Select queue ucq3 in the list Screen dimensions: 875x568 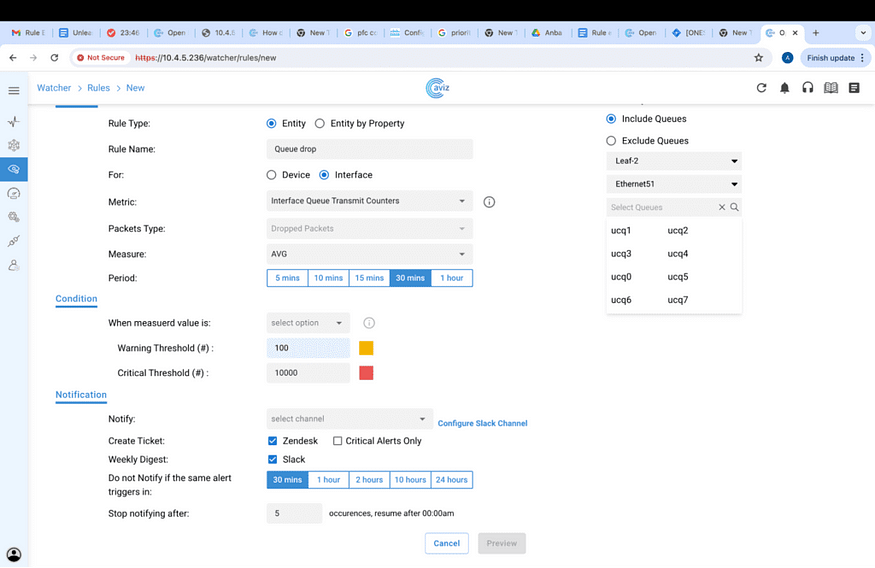[x=621, y=254]
